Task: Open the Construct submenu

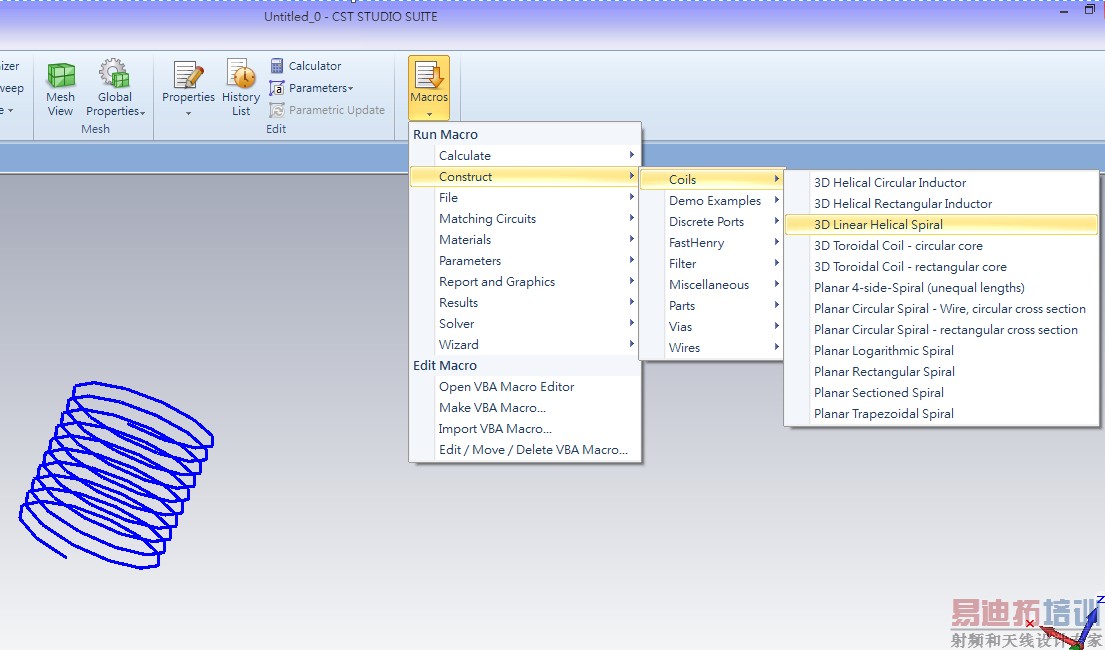Action: (x=526, y=176)
